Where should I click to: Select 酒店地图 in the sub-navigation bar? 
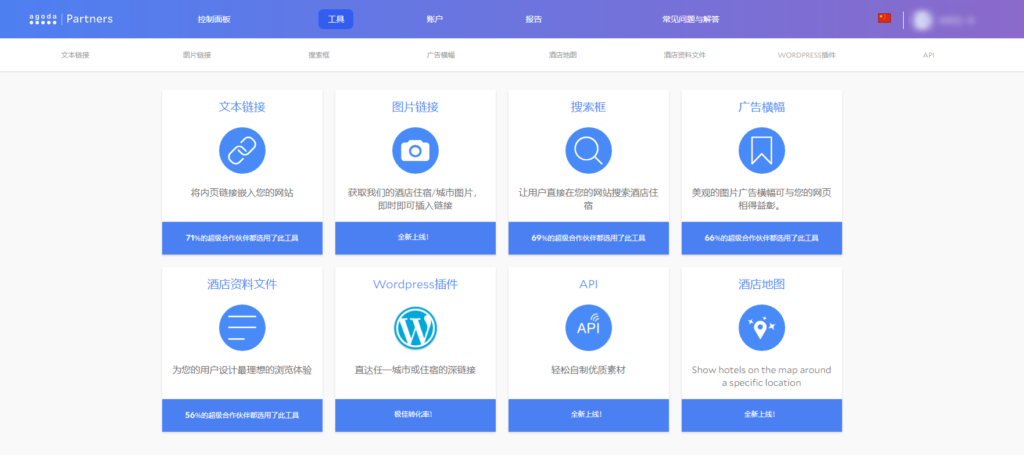coord(563,55)
